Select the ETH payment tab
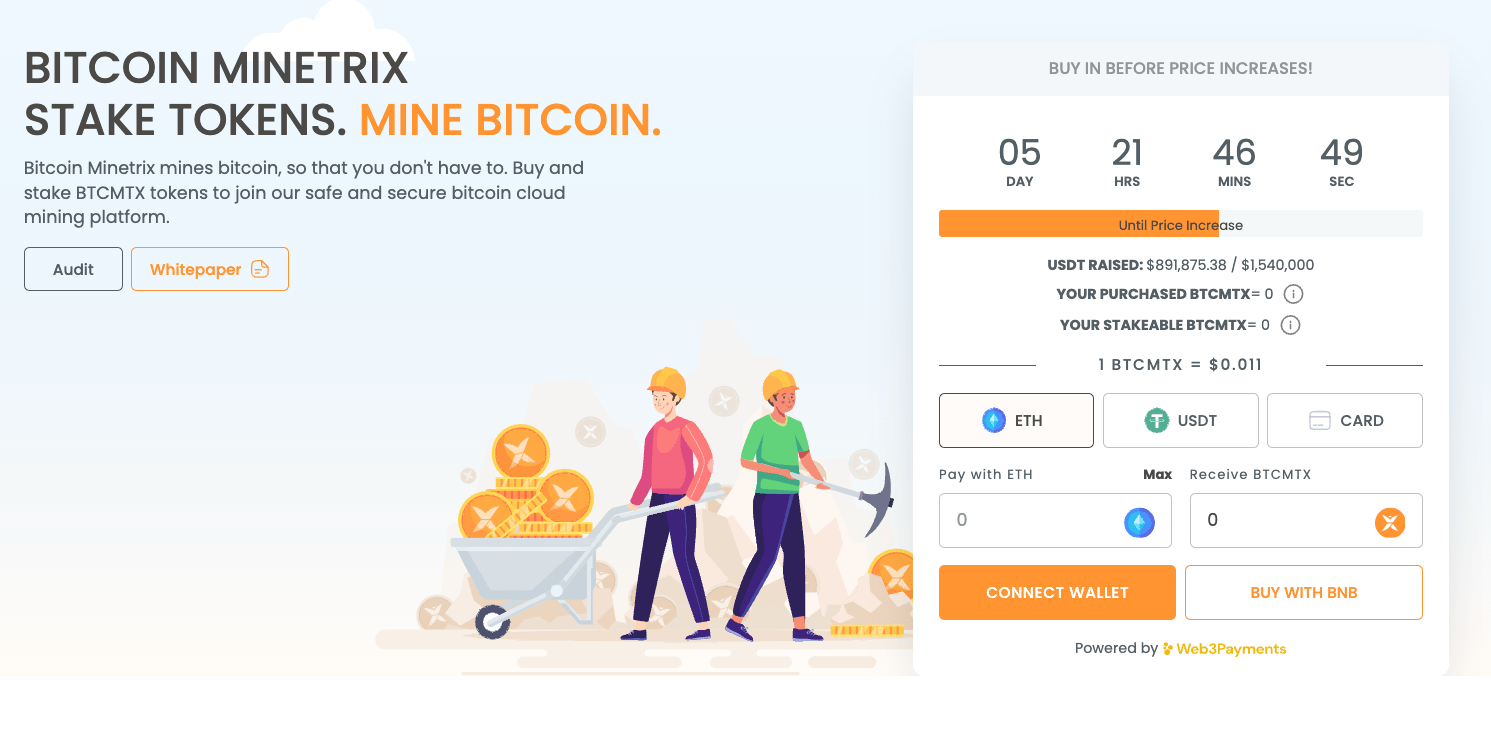 [x=1016, y=420]
